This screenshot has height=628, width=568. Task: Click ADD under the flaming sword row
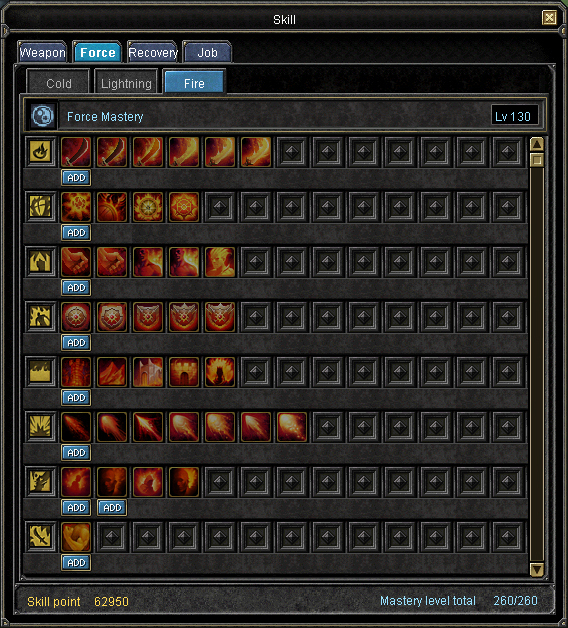[x=76, y=178]
